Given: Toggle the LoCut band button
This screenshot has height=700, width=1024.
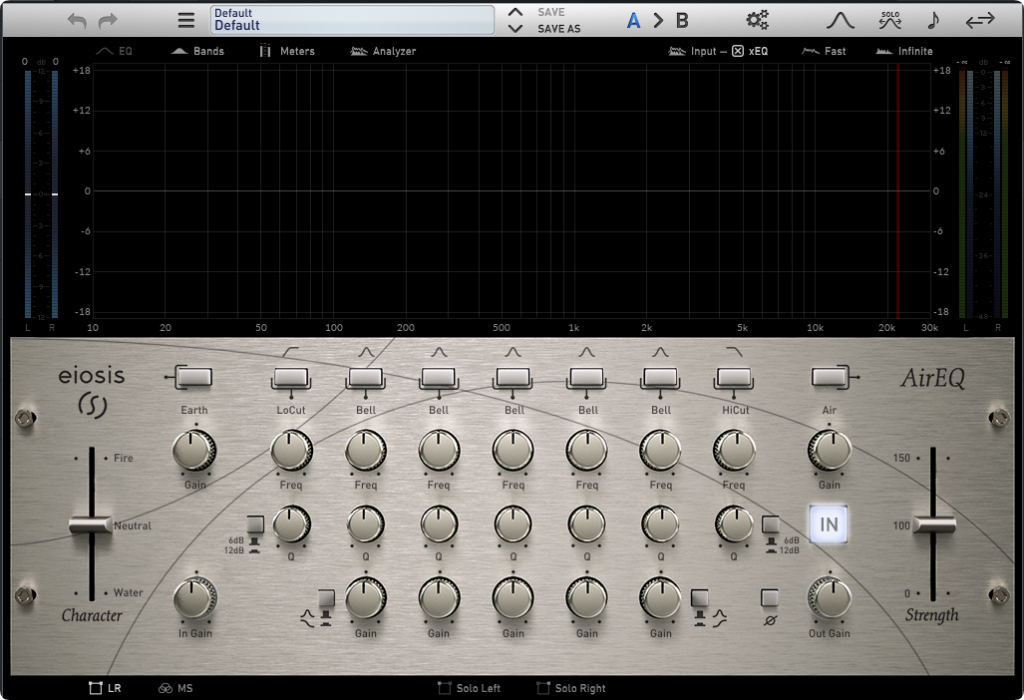Looking at the screenshot, I should [291, 377].
